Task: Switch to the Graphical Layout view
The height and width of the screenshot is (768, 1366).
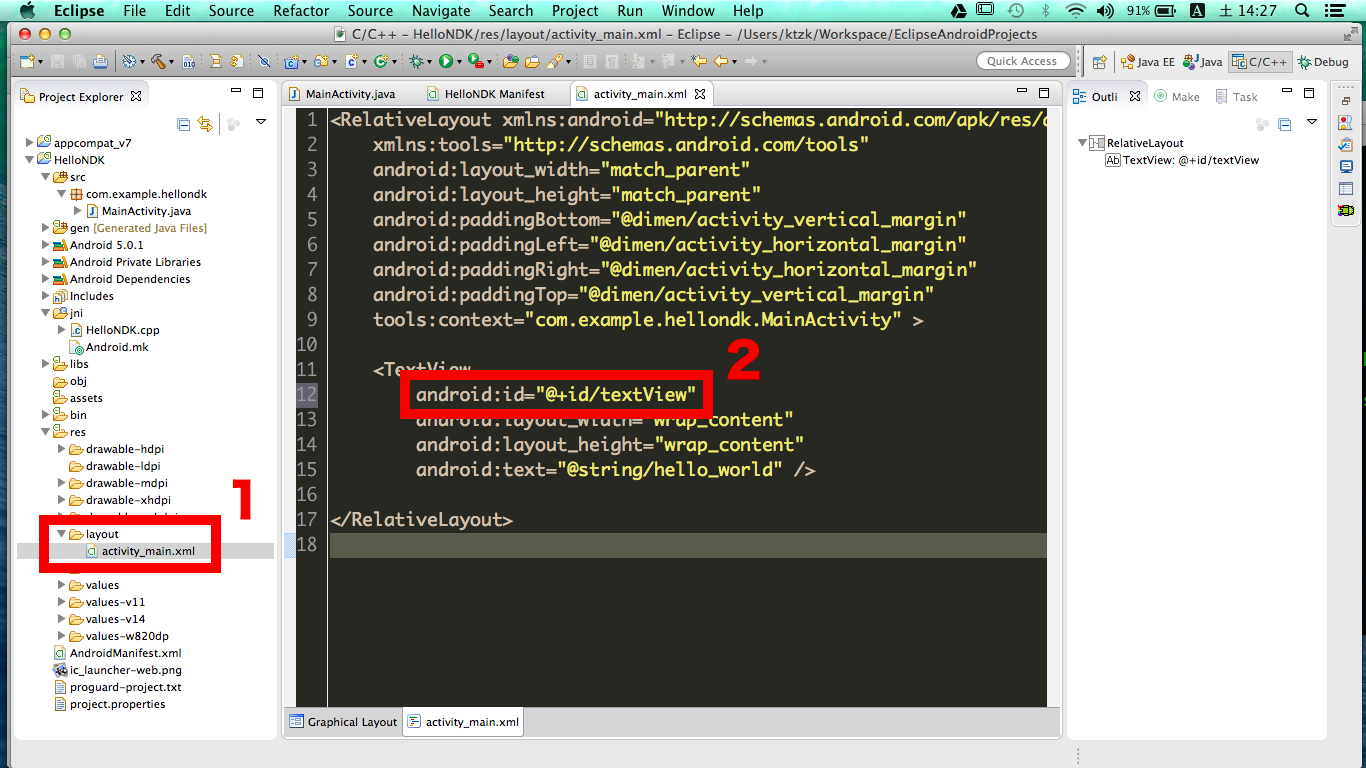Action: [x=342, y=721]
